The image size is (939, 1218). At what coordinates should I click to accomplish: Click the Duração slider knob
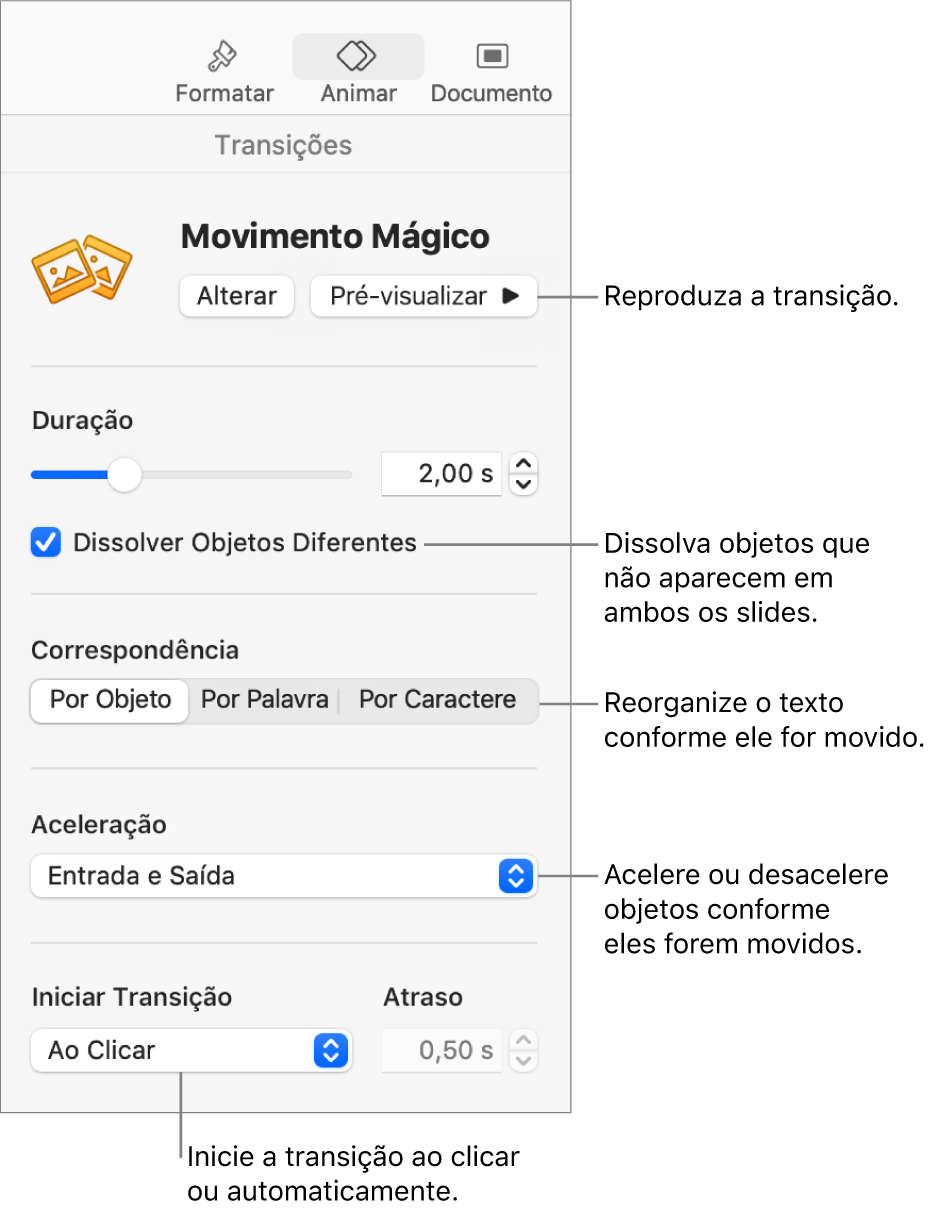124,474
